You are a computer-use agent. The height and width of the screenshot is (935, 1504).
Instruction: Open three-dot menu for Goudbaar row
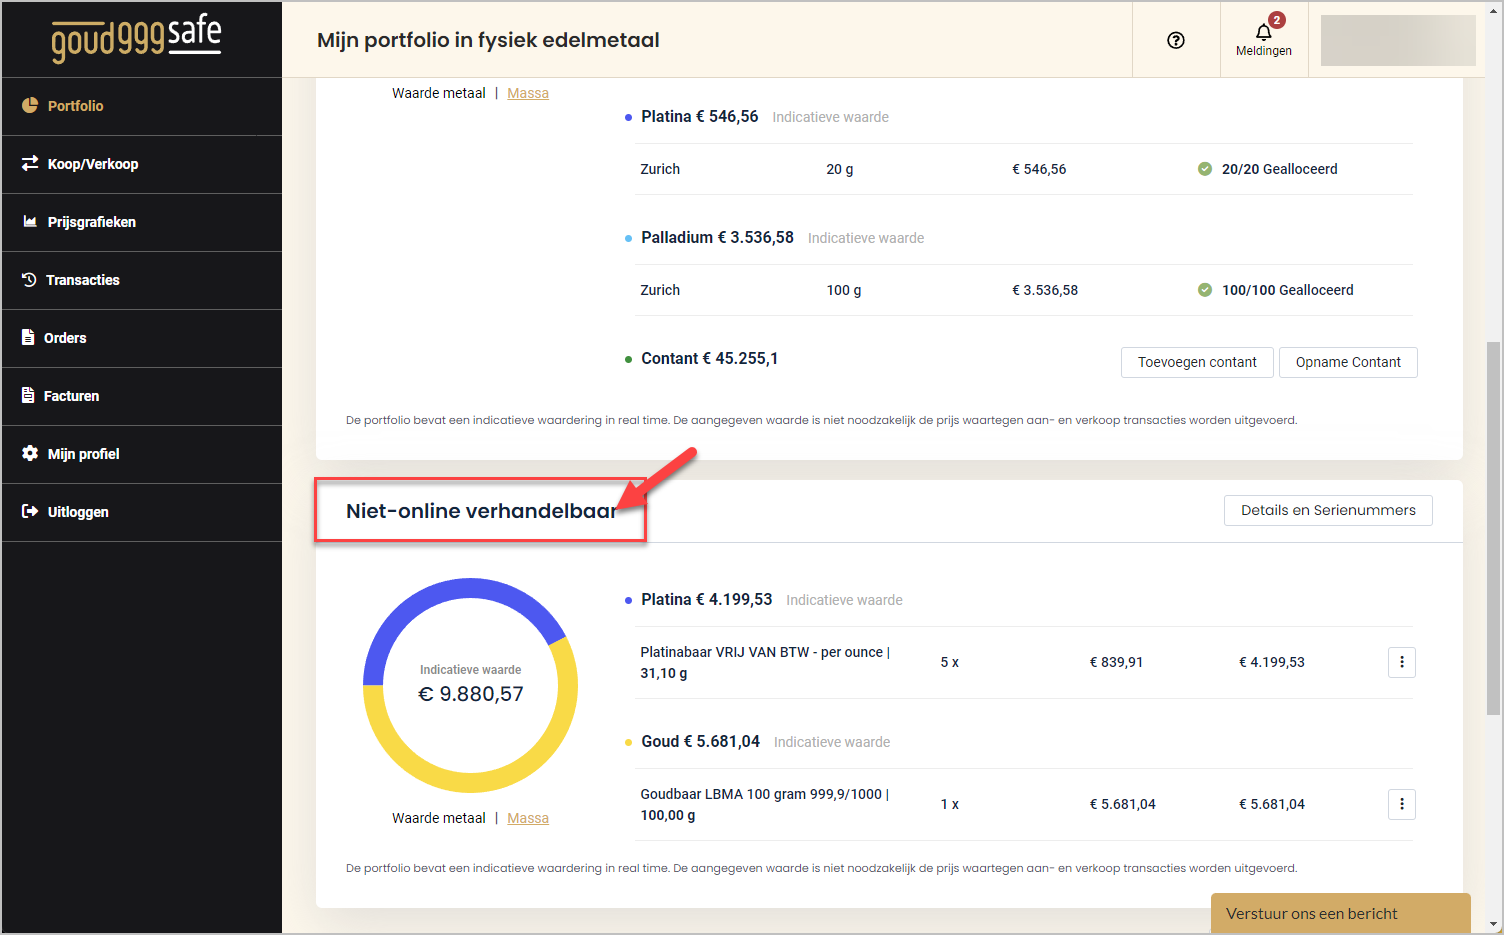pos(1402,804)
